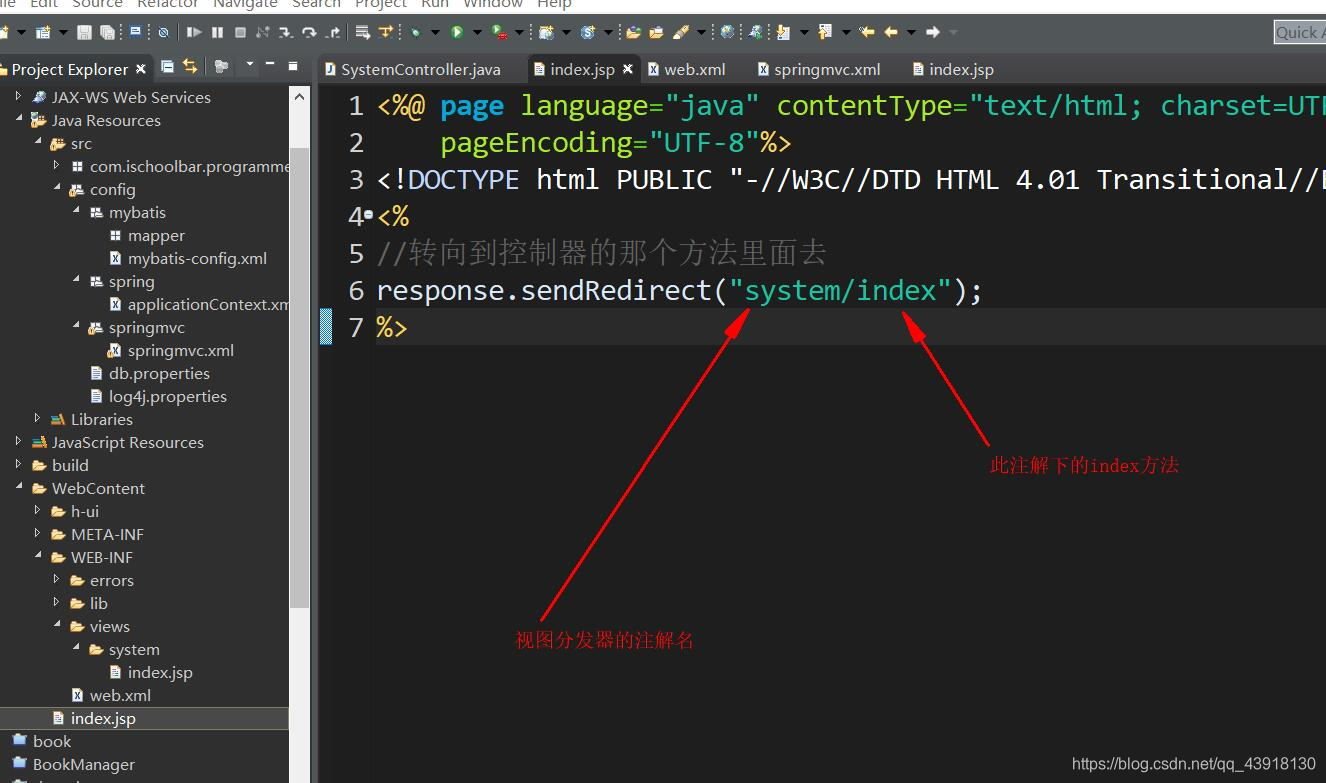Expand the errors folder
The height and width of the screenshot is (783, 1326).
[x=56, y=580]
